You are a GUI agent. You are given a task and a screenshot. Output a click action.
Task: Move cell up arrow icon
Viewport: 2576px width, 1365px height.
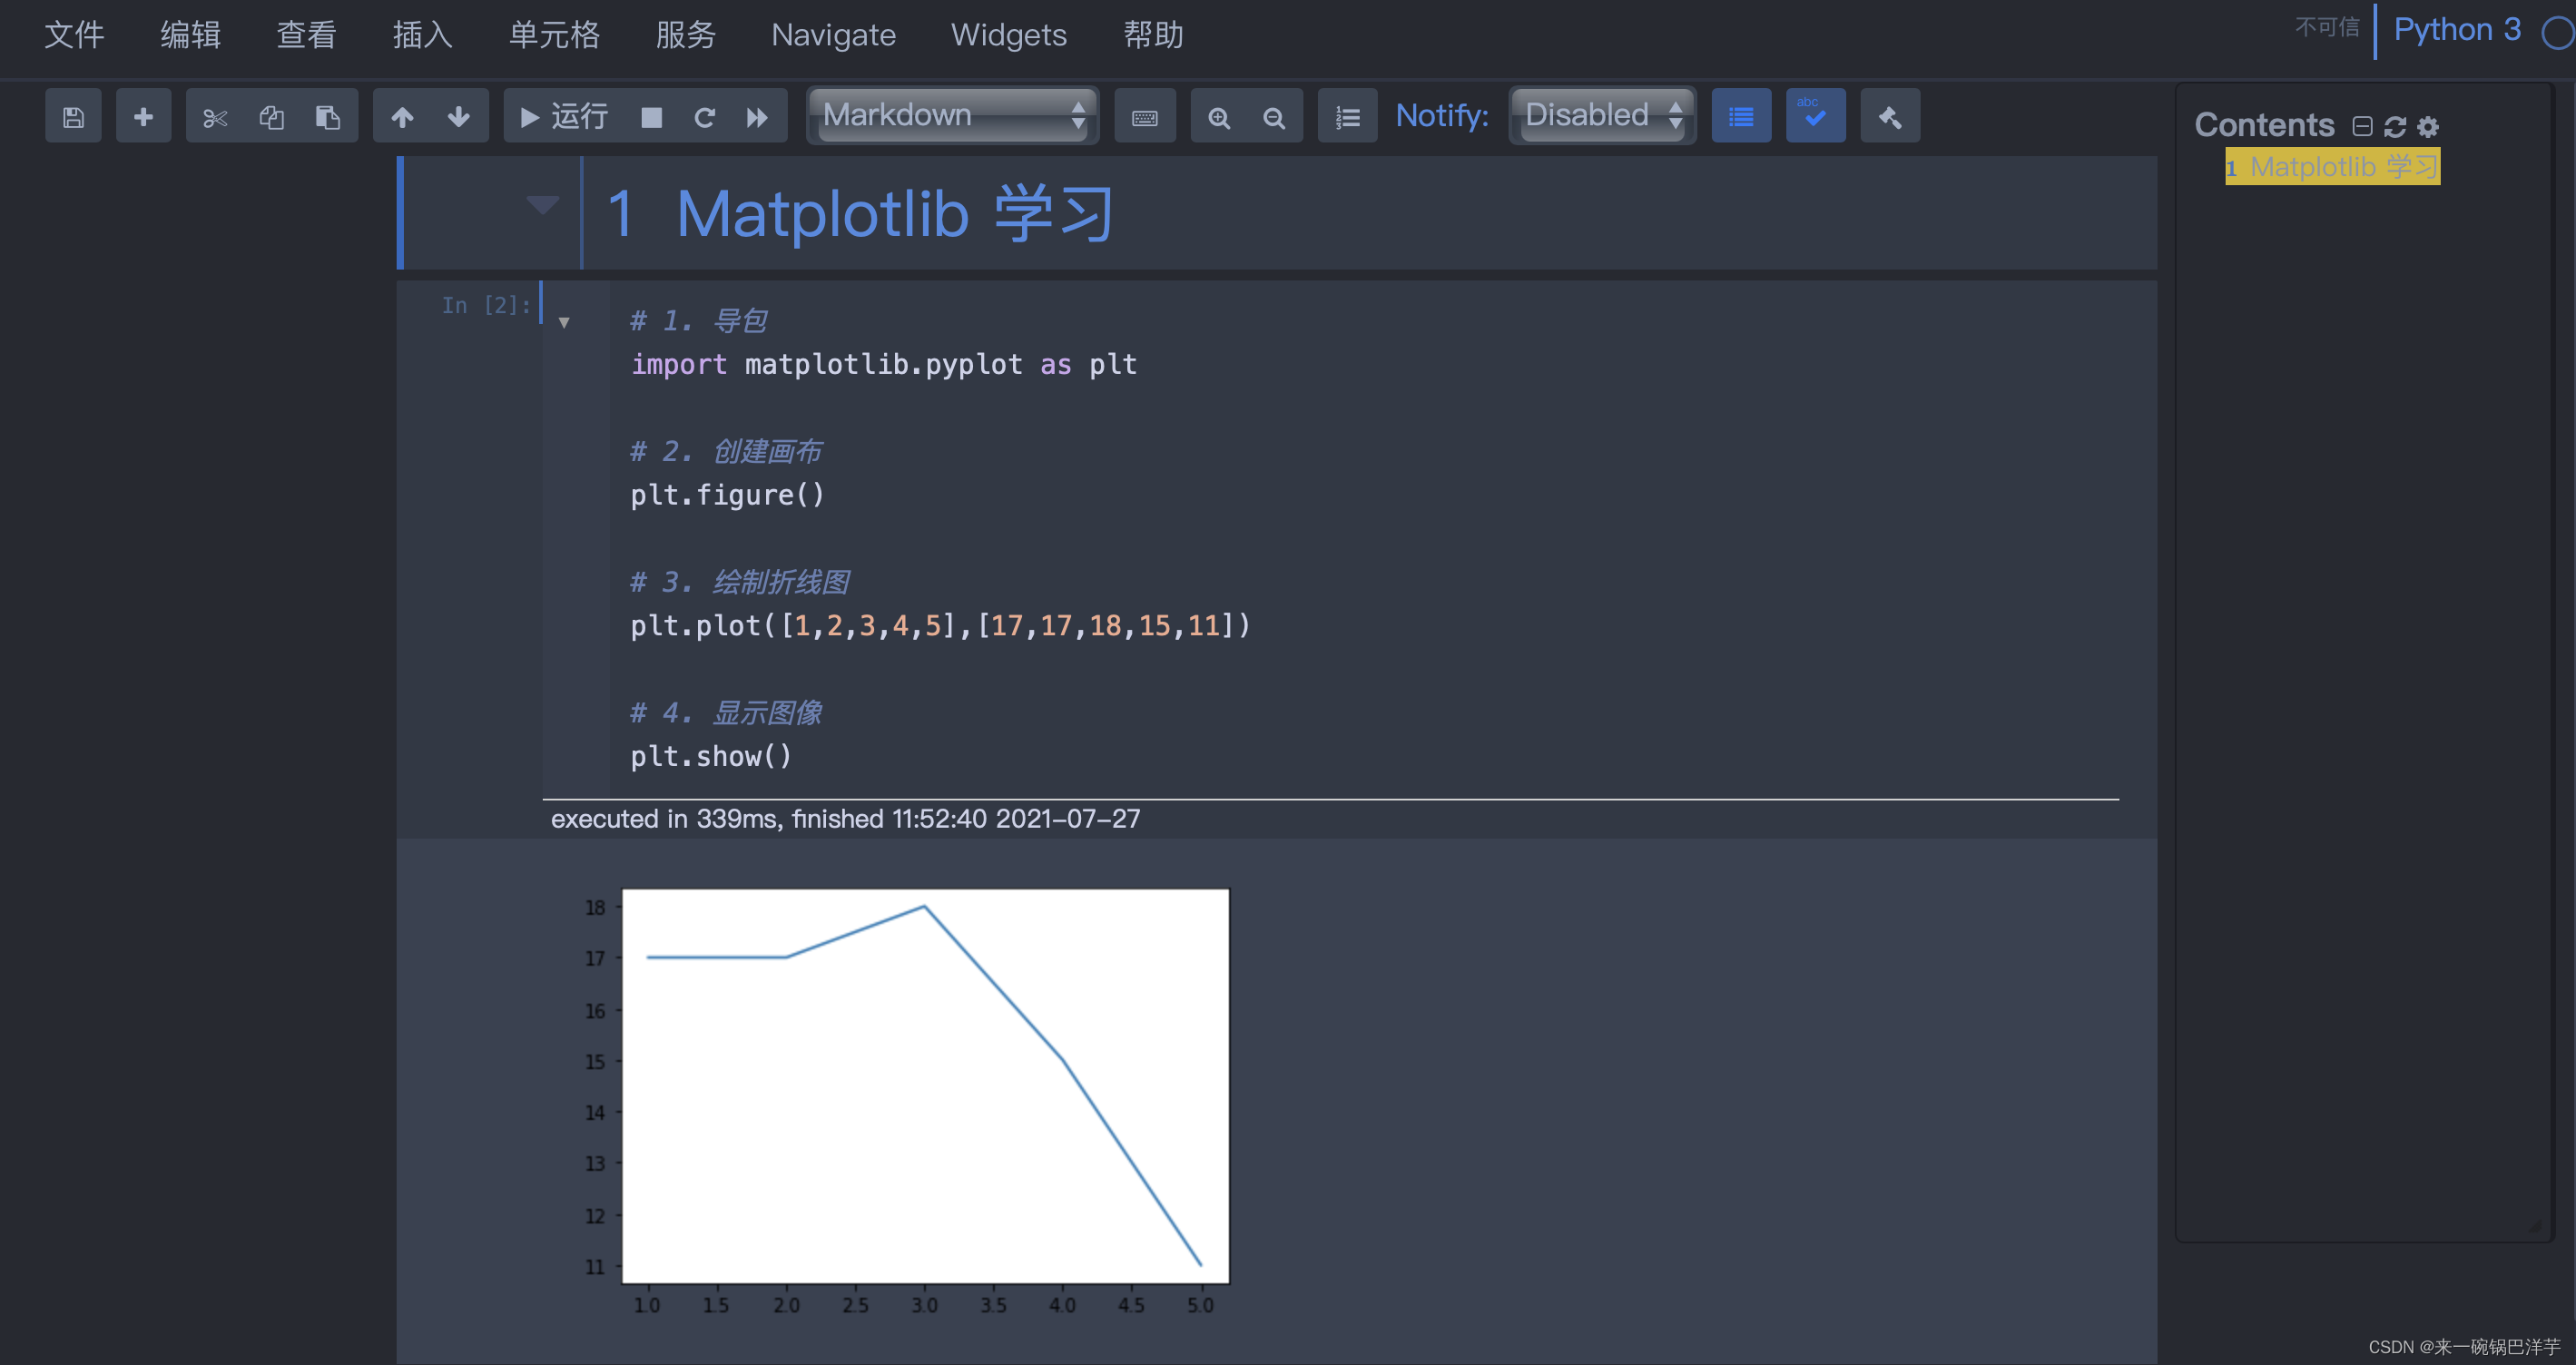(x=402, y=117)
